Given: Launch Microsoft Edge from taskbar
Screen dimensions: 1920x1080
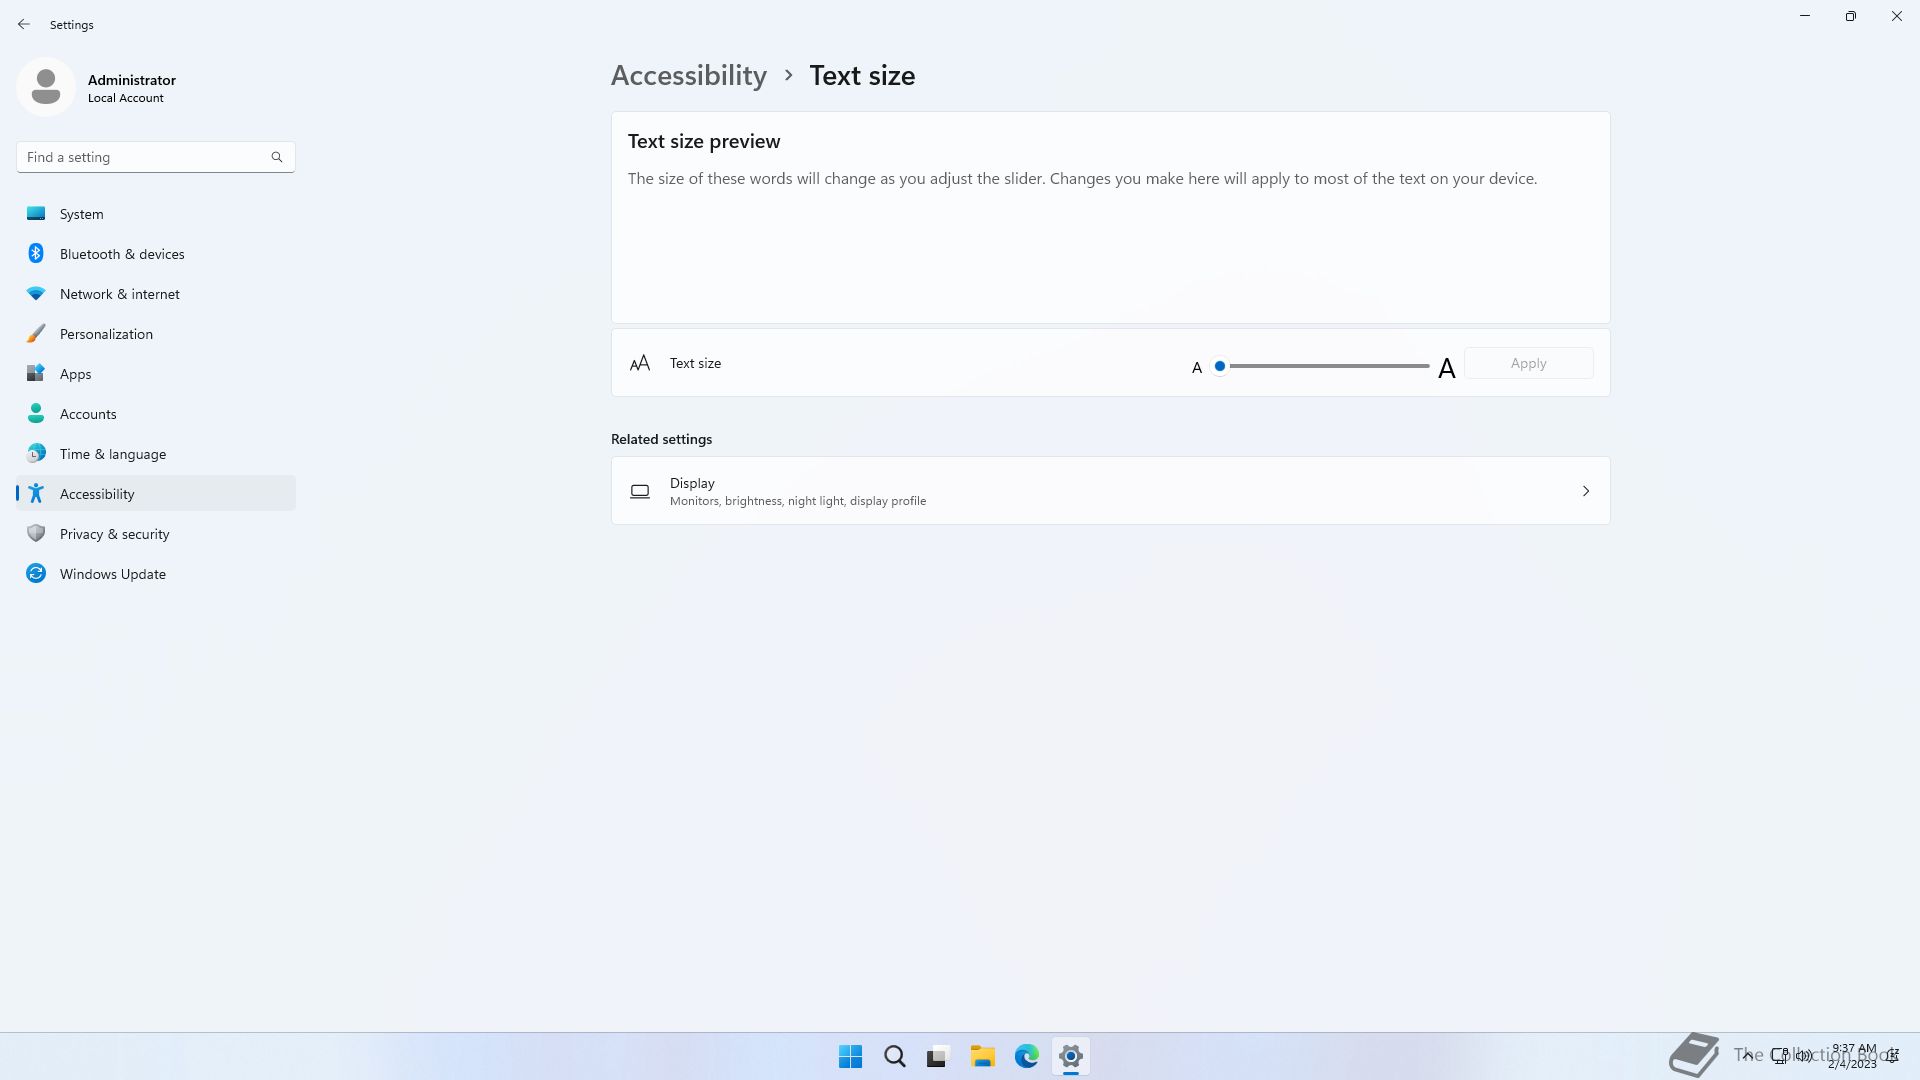Looking at the screenshot, I should [x=1026, y=1056].
